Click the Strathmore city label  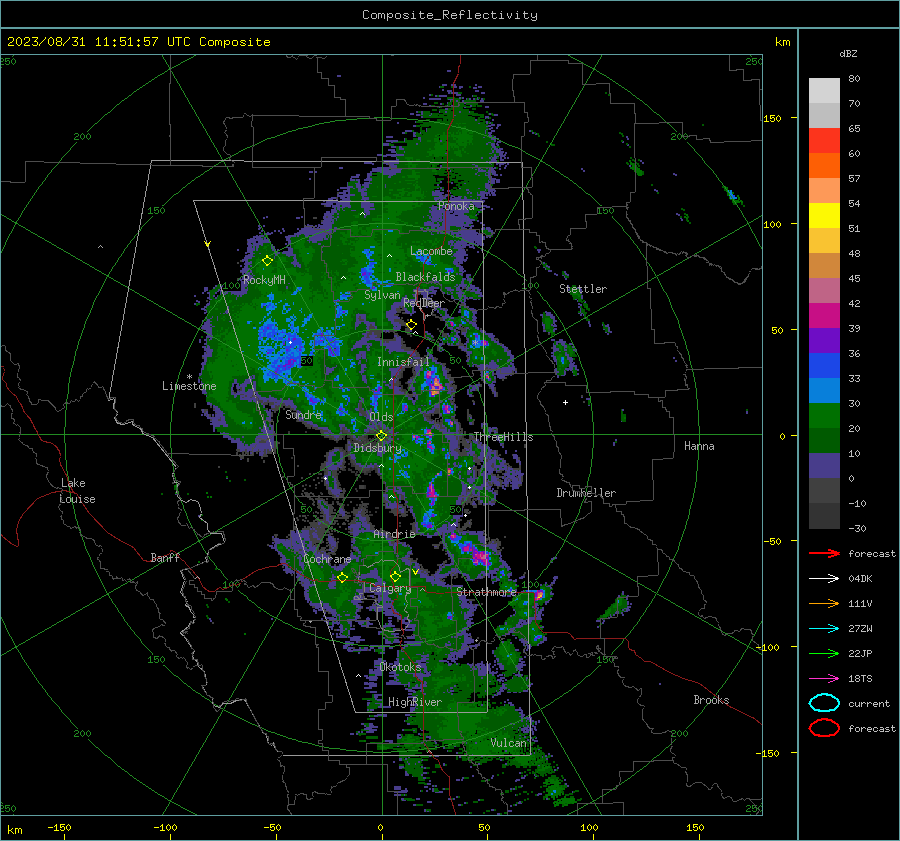tap(486, 592)
